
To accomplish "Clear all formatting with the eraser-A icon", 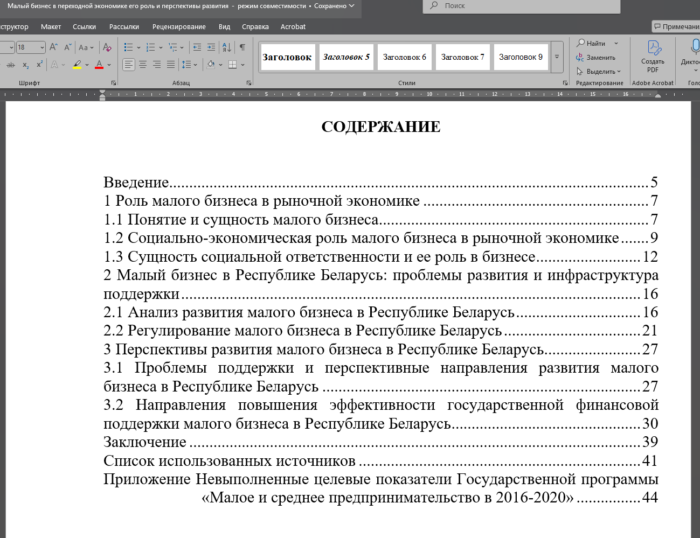I will tap(107, 47).
